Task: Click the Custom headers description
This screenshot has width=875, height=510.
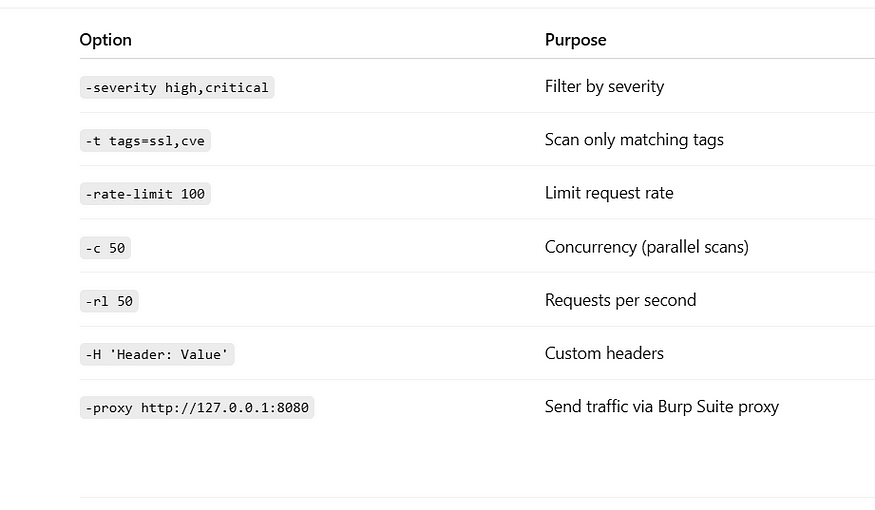Action: click(604, 353)
